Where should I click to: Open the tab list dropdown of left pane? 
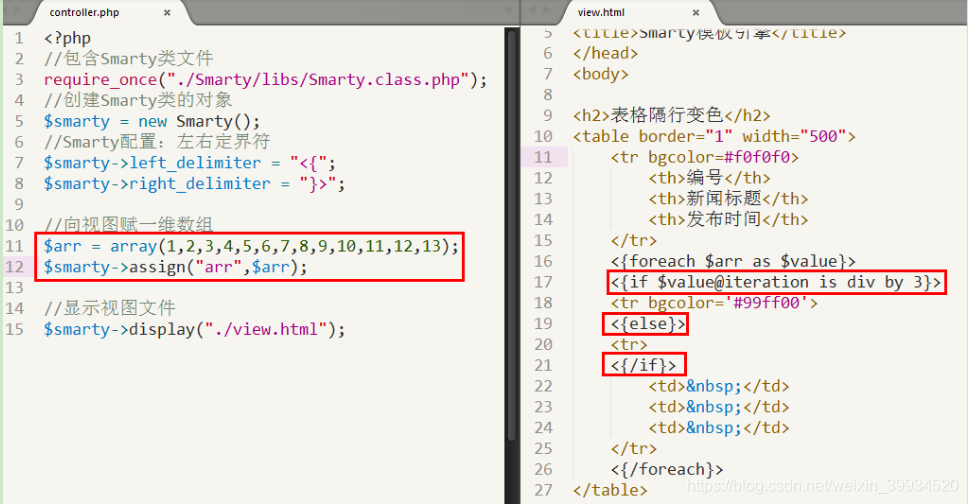[x=508, y=10]
